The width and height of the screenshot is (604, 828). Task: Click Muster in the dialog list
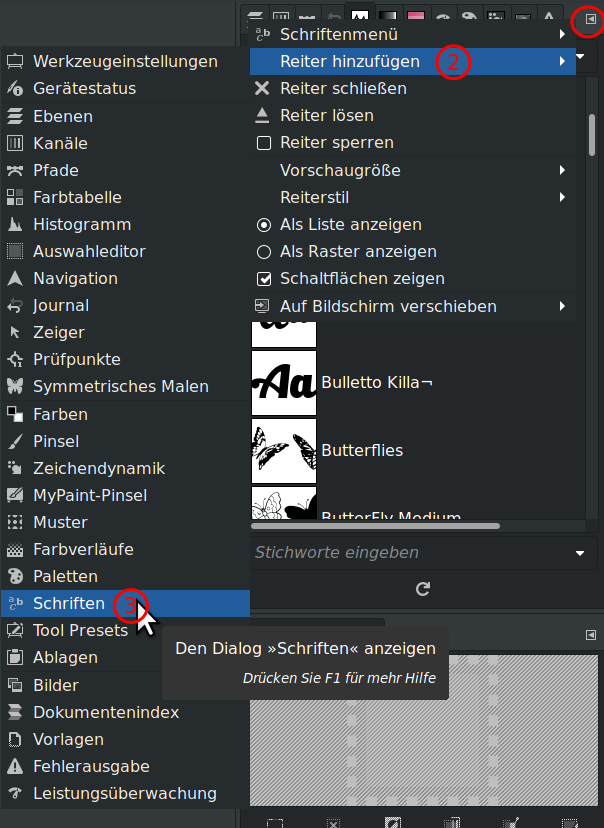[x=125, y=522]
